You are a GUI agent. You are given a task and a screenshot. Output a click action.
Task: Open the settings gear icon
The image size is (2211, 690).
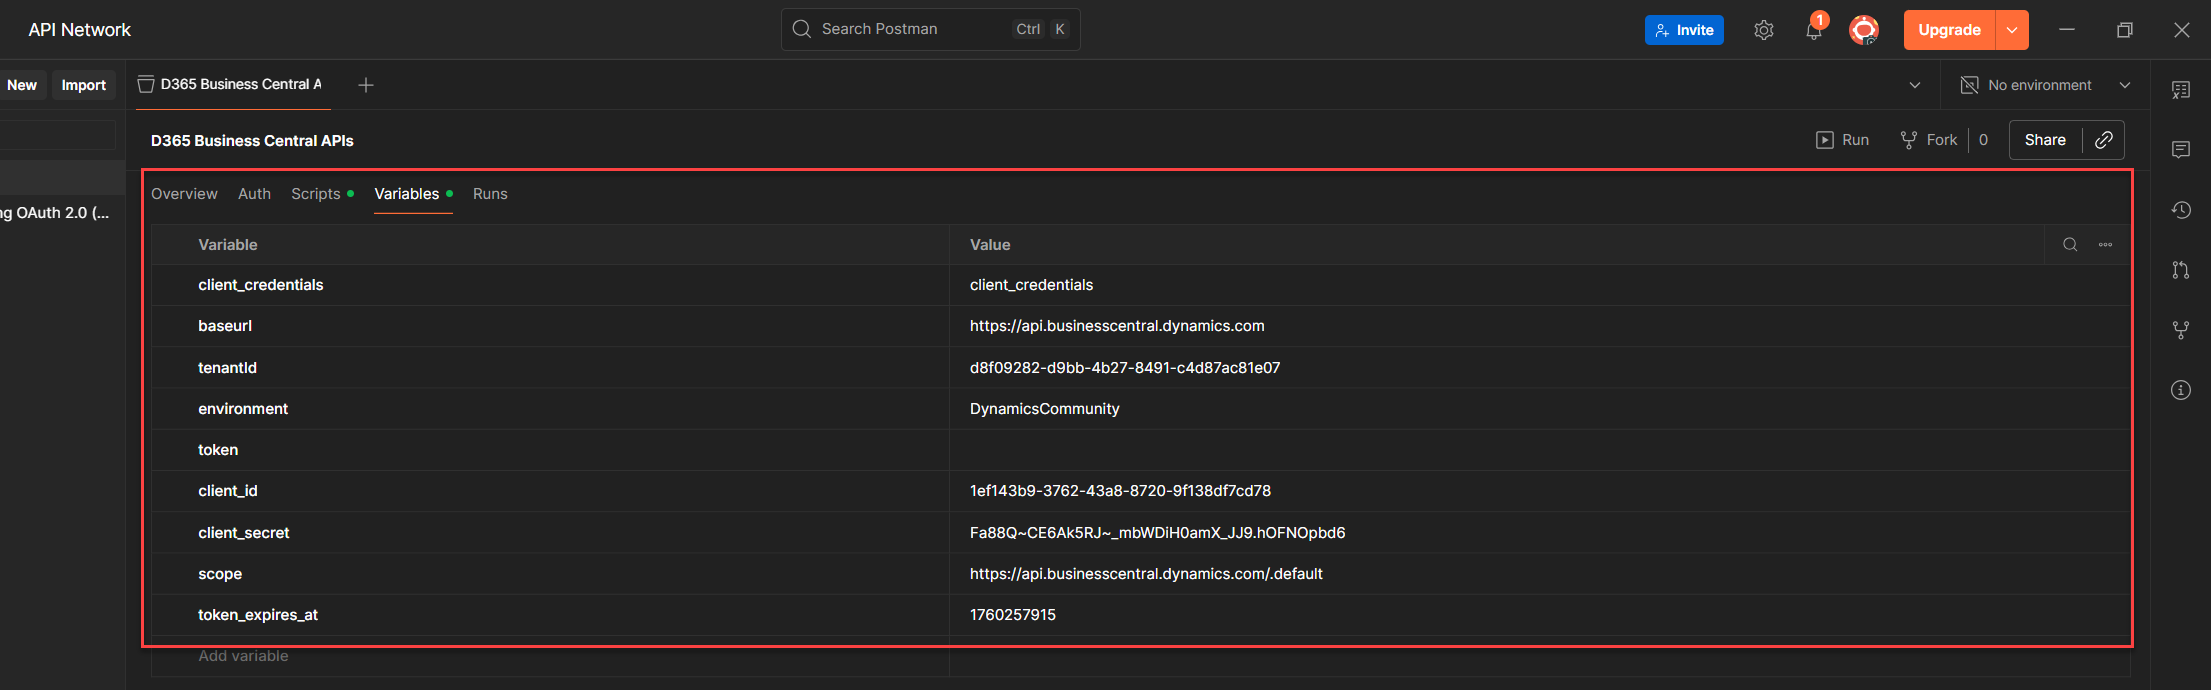[x=1764, y=30]
